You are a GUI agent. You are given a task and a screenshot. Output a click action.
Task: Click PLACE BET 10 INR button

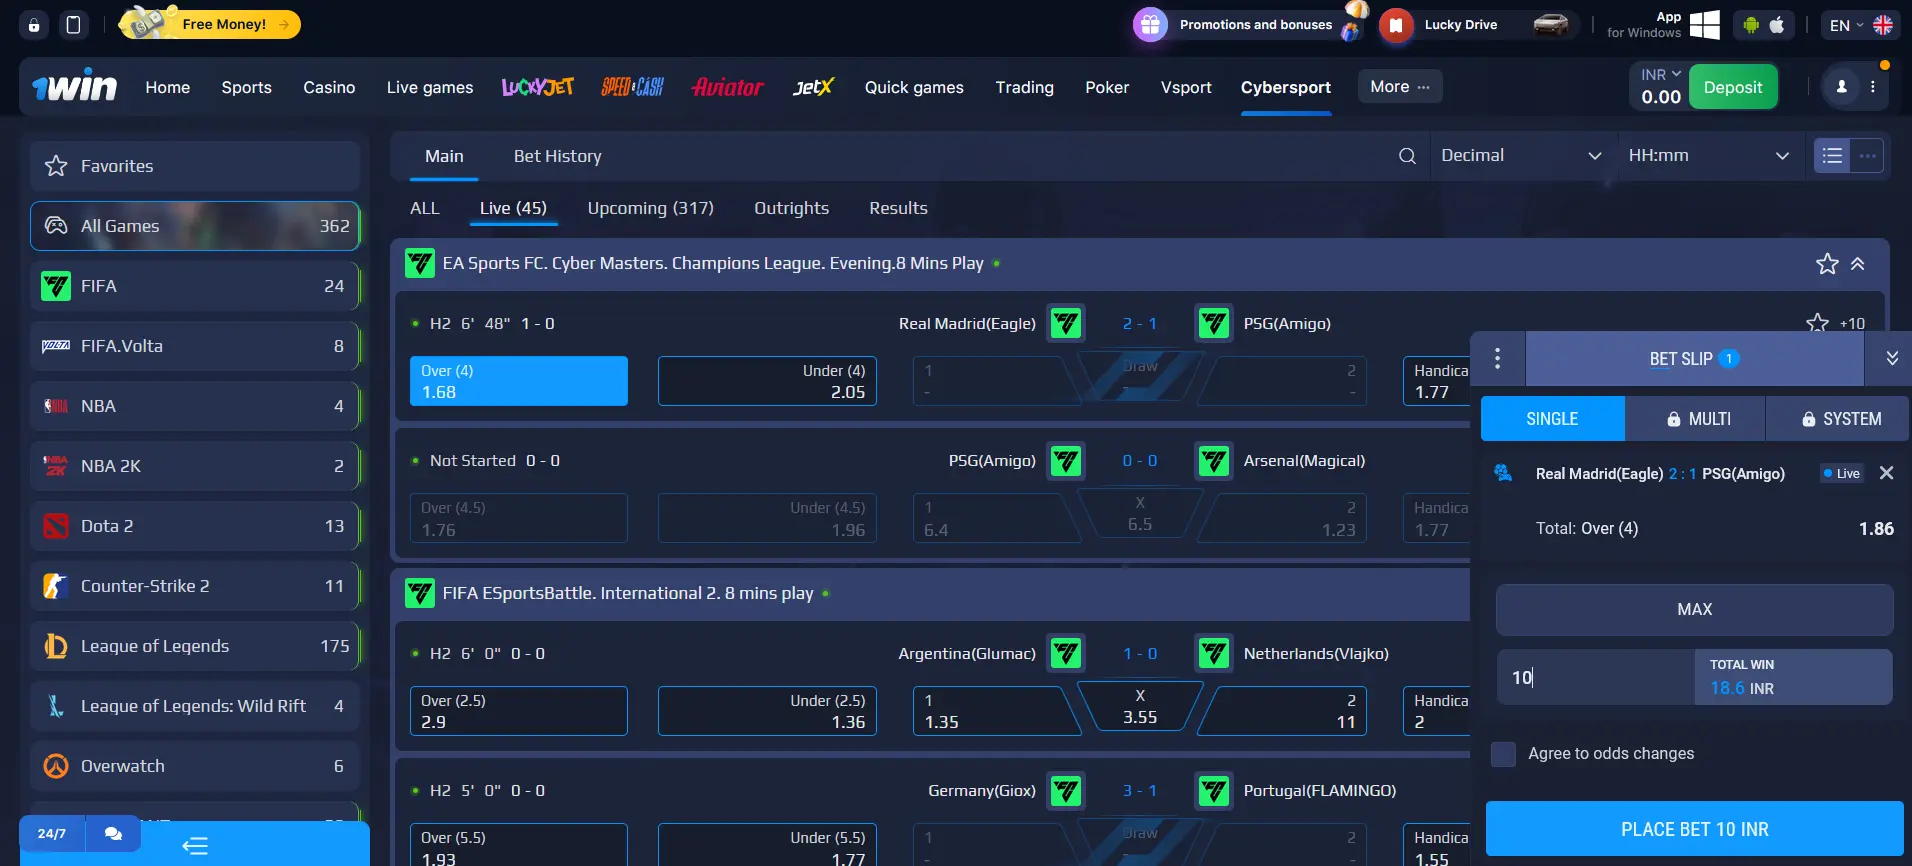coord(1695,829)
